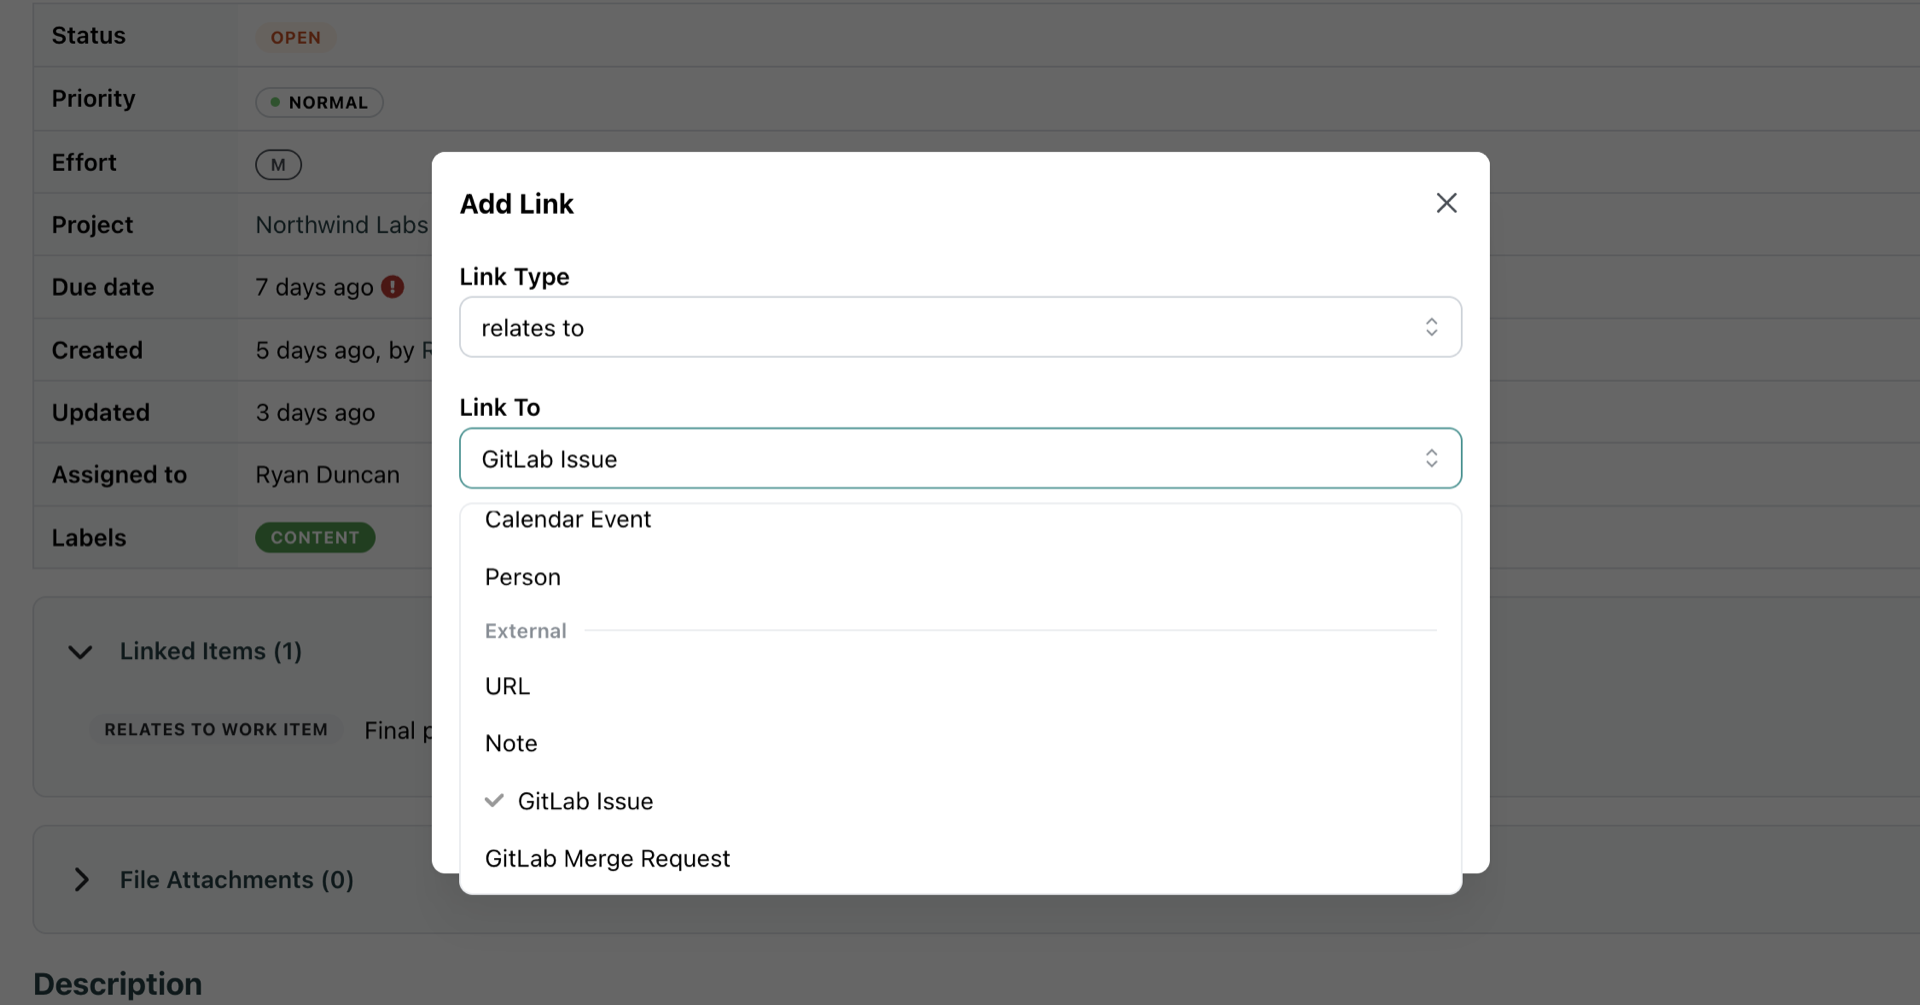The height and width of the screenshot is (1005, 1920).
Task: Click the Description heading
Action: [x=118, y=984]
